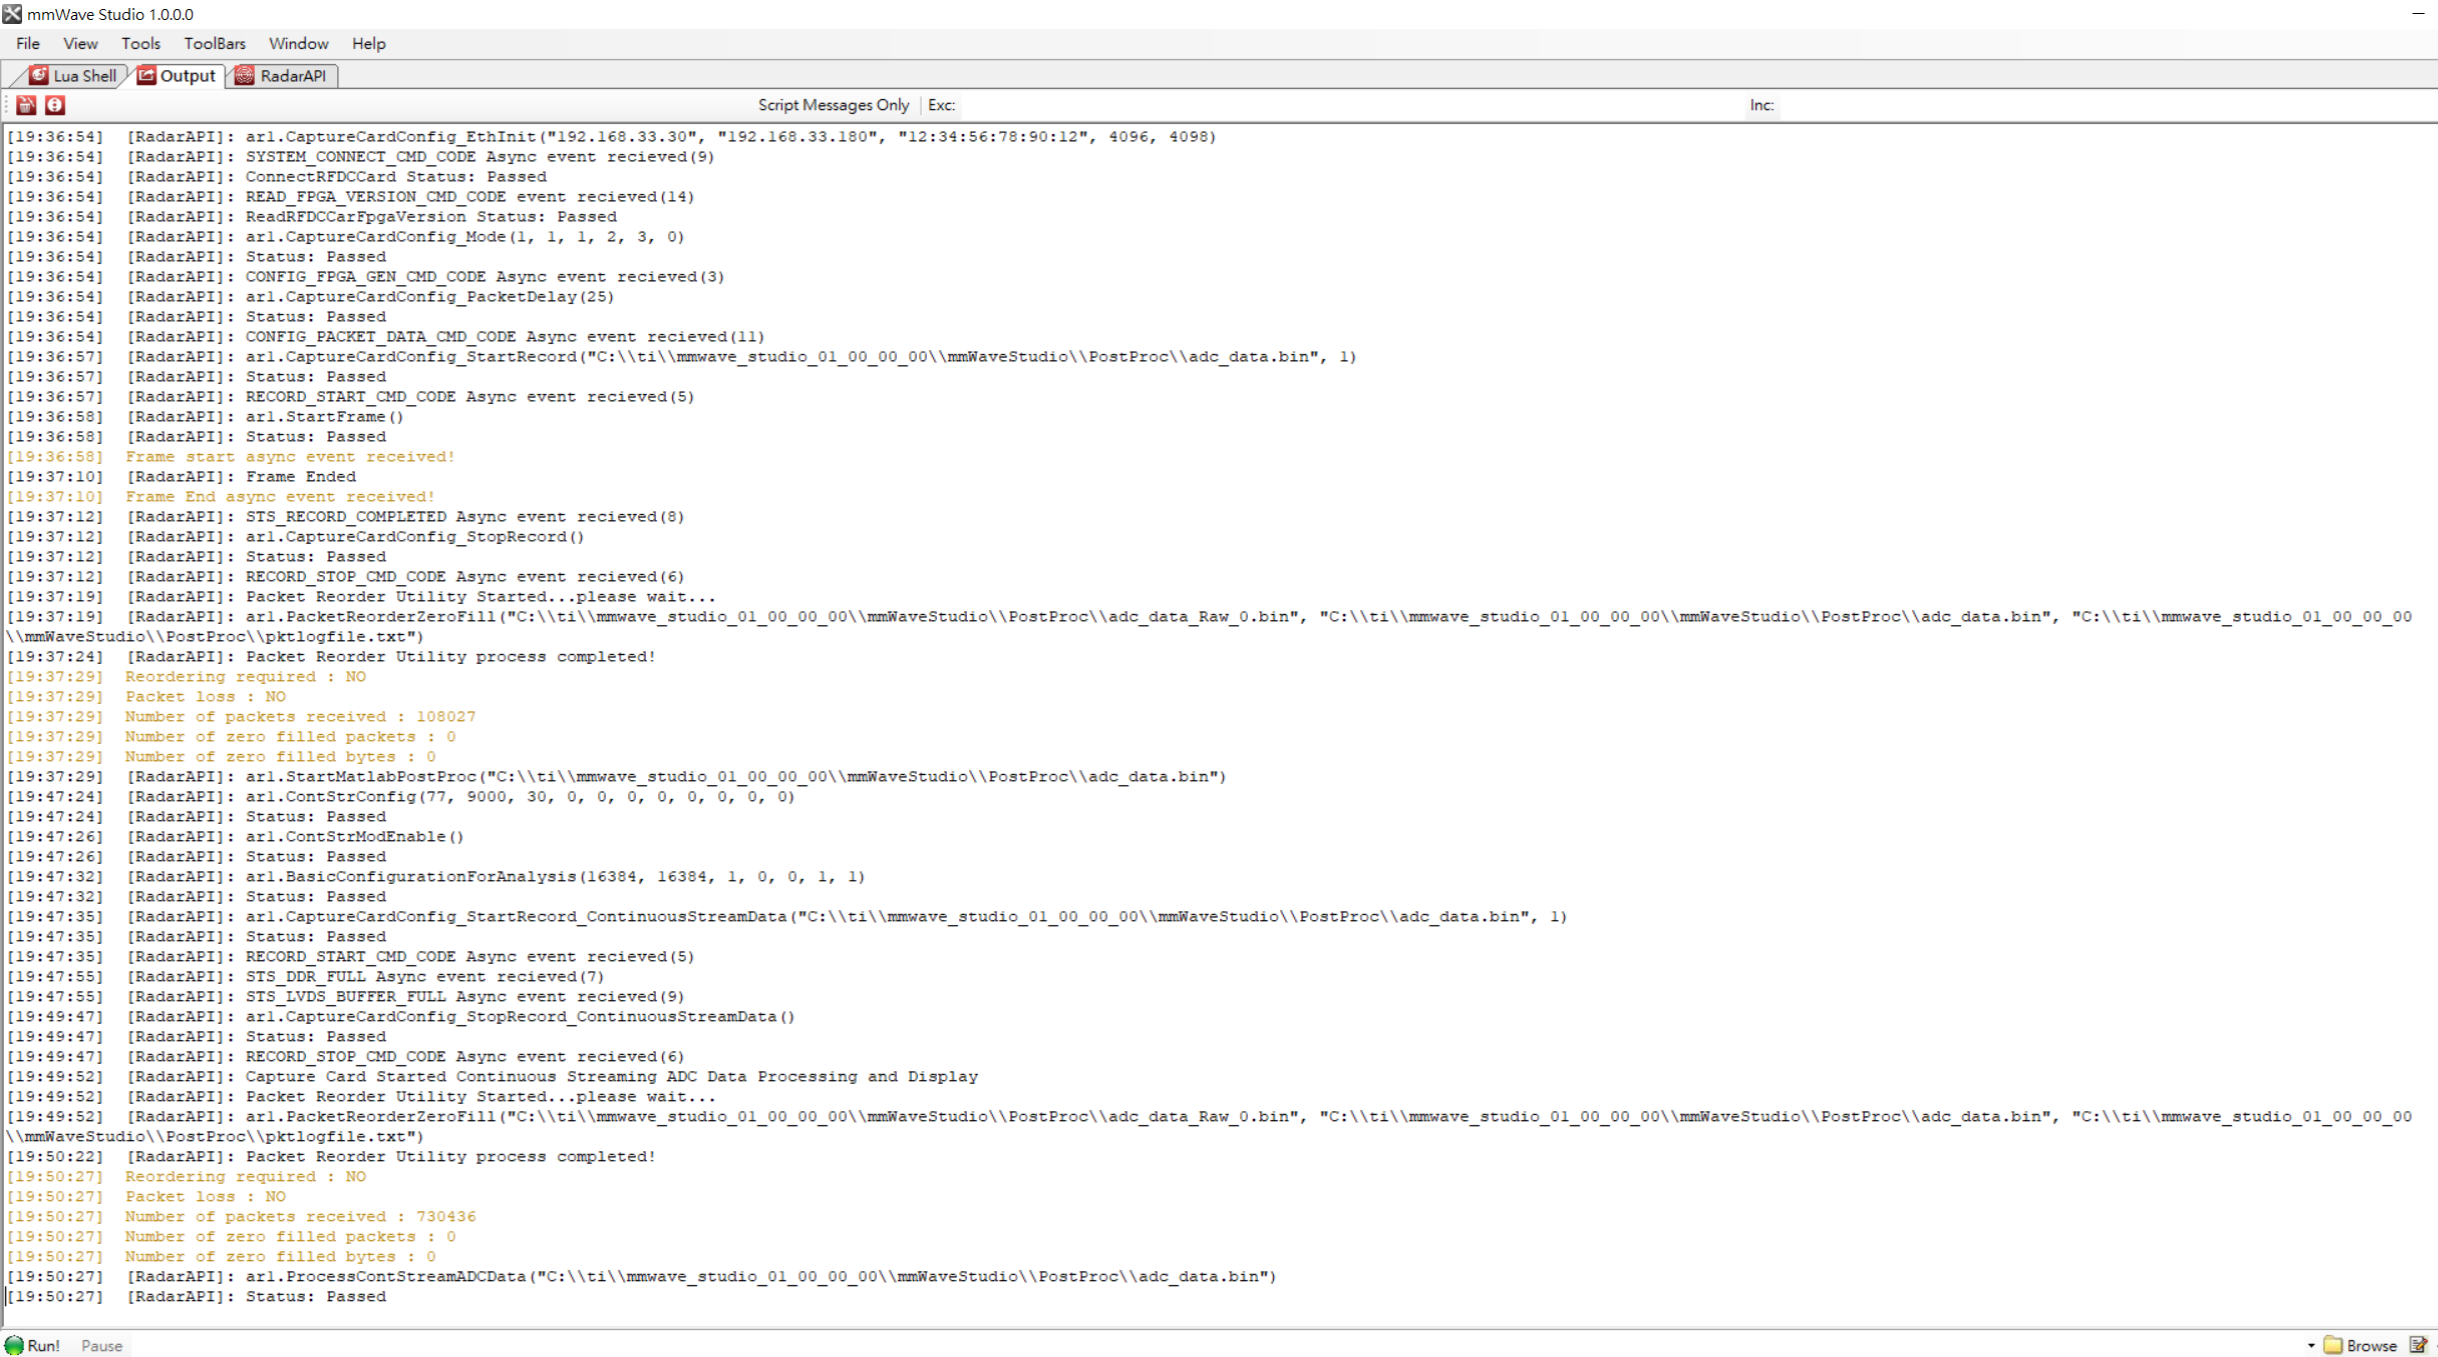The height and width of the screenshot is (1357, 2438).
Task: Click the mmWave Studio title bar app icon
Action: click(12, 14)
